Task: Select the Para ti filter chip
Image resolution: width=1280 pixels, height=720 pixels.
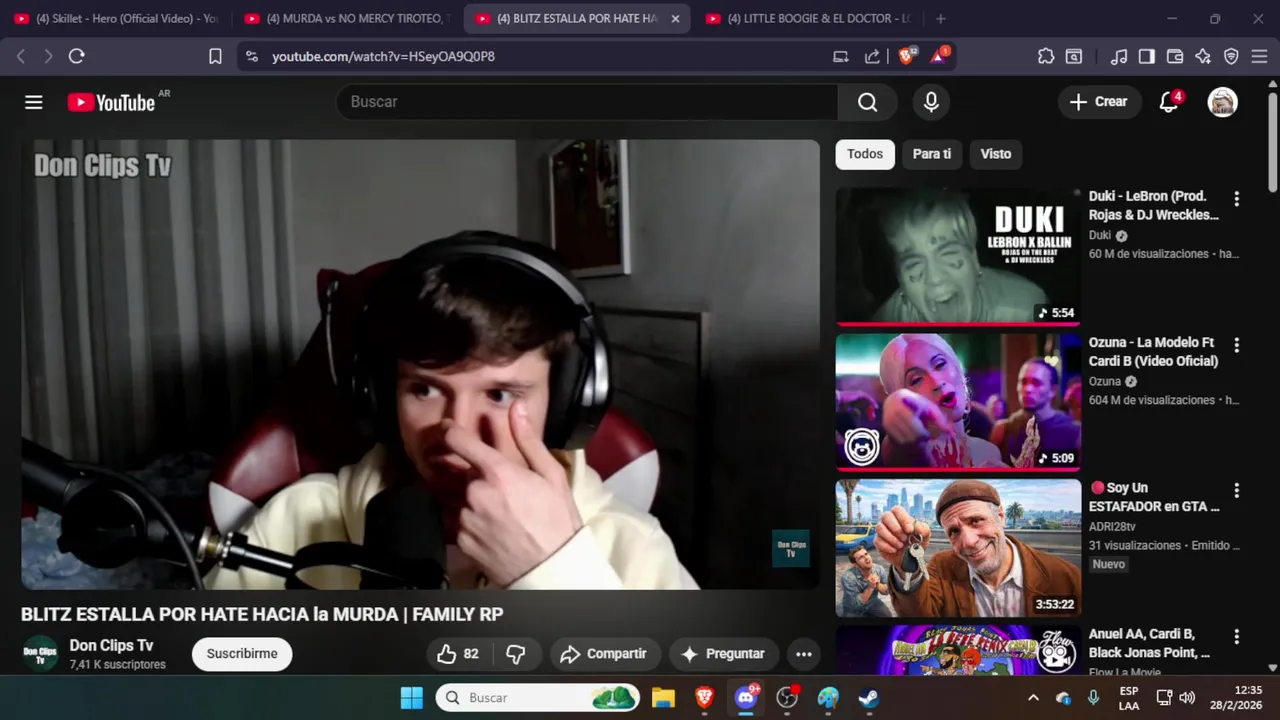Action: 932,154
